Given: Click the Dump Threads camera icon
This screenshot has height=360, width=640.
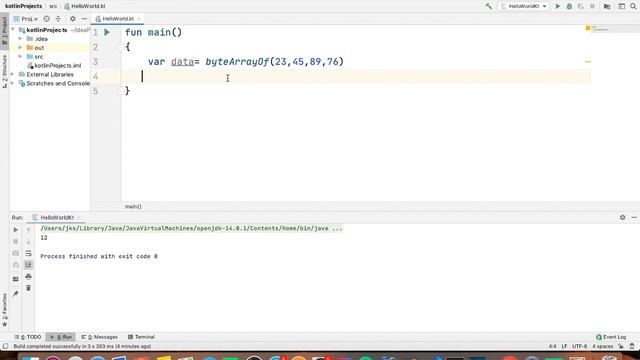Looking at the screenshot, I should (x=16, y=253).
